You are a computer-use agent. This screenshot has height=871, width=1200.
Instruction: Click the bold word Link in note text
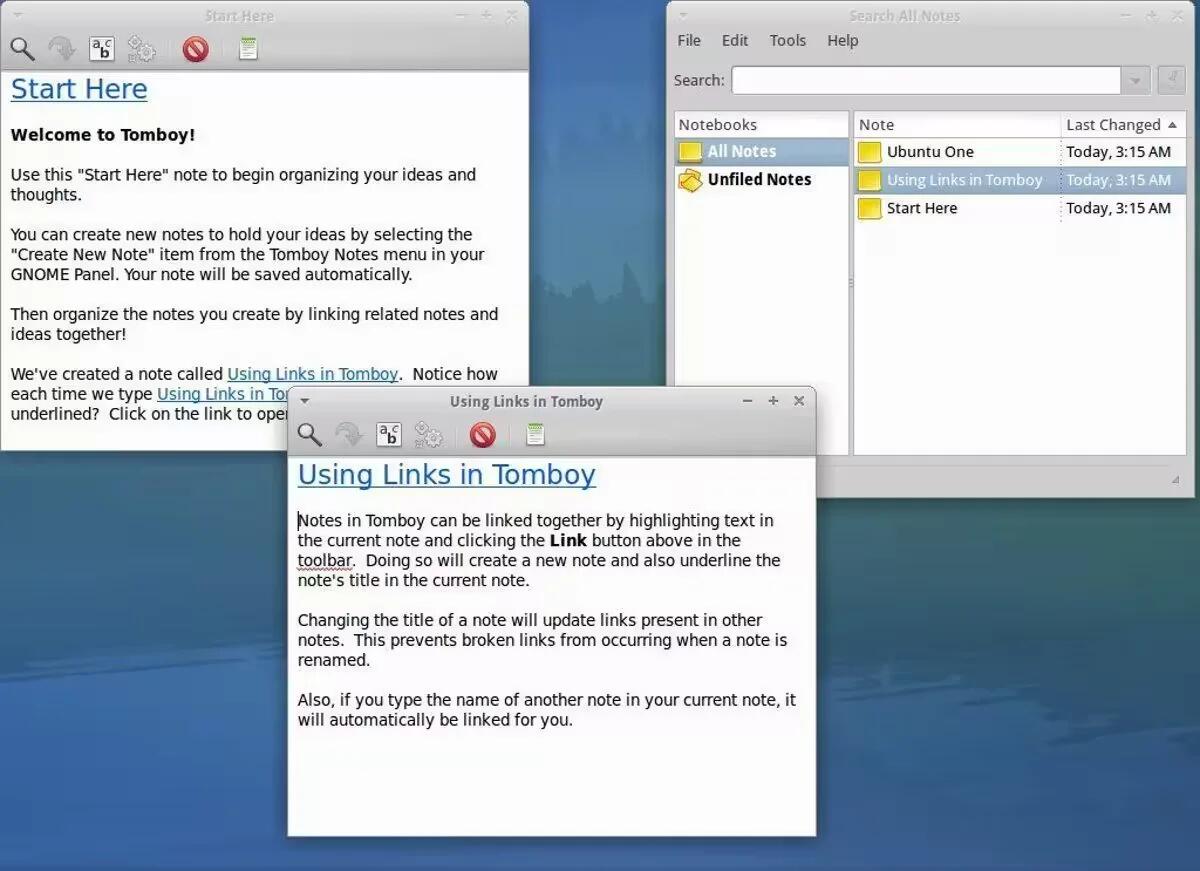coord(568,541)
